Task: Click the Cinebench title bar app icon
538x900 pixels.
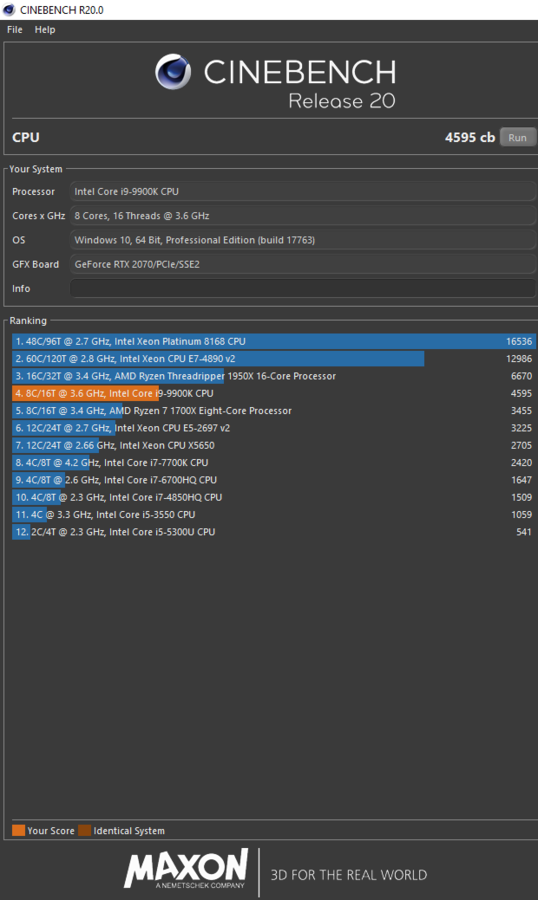Action: point(9,10)
